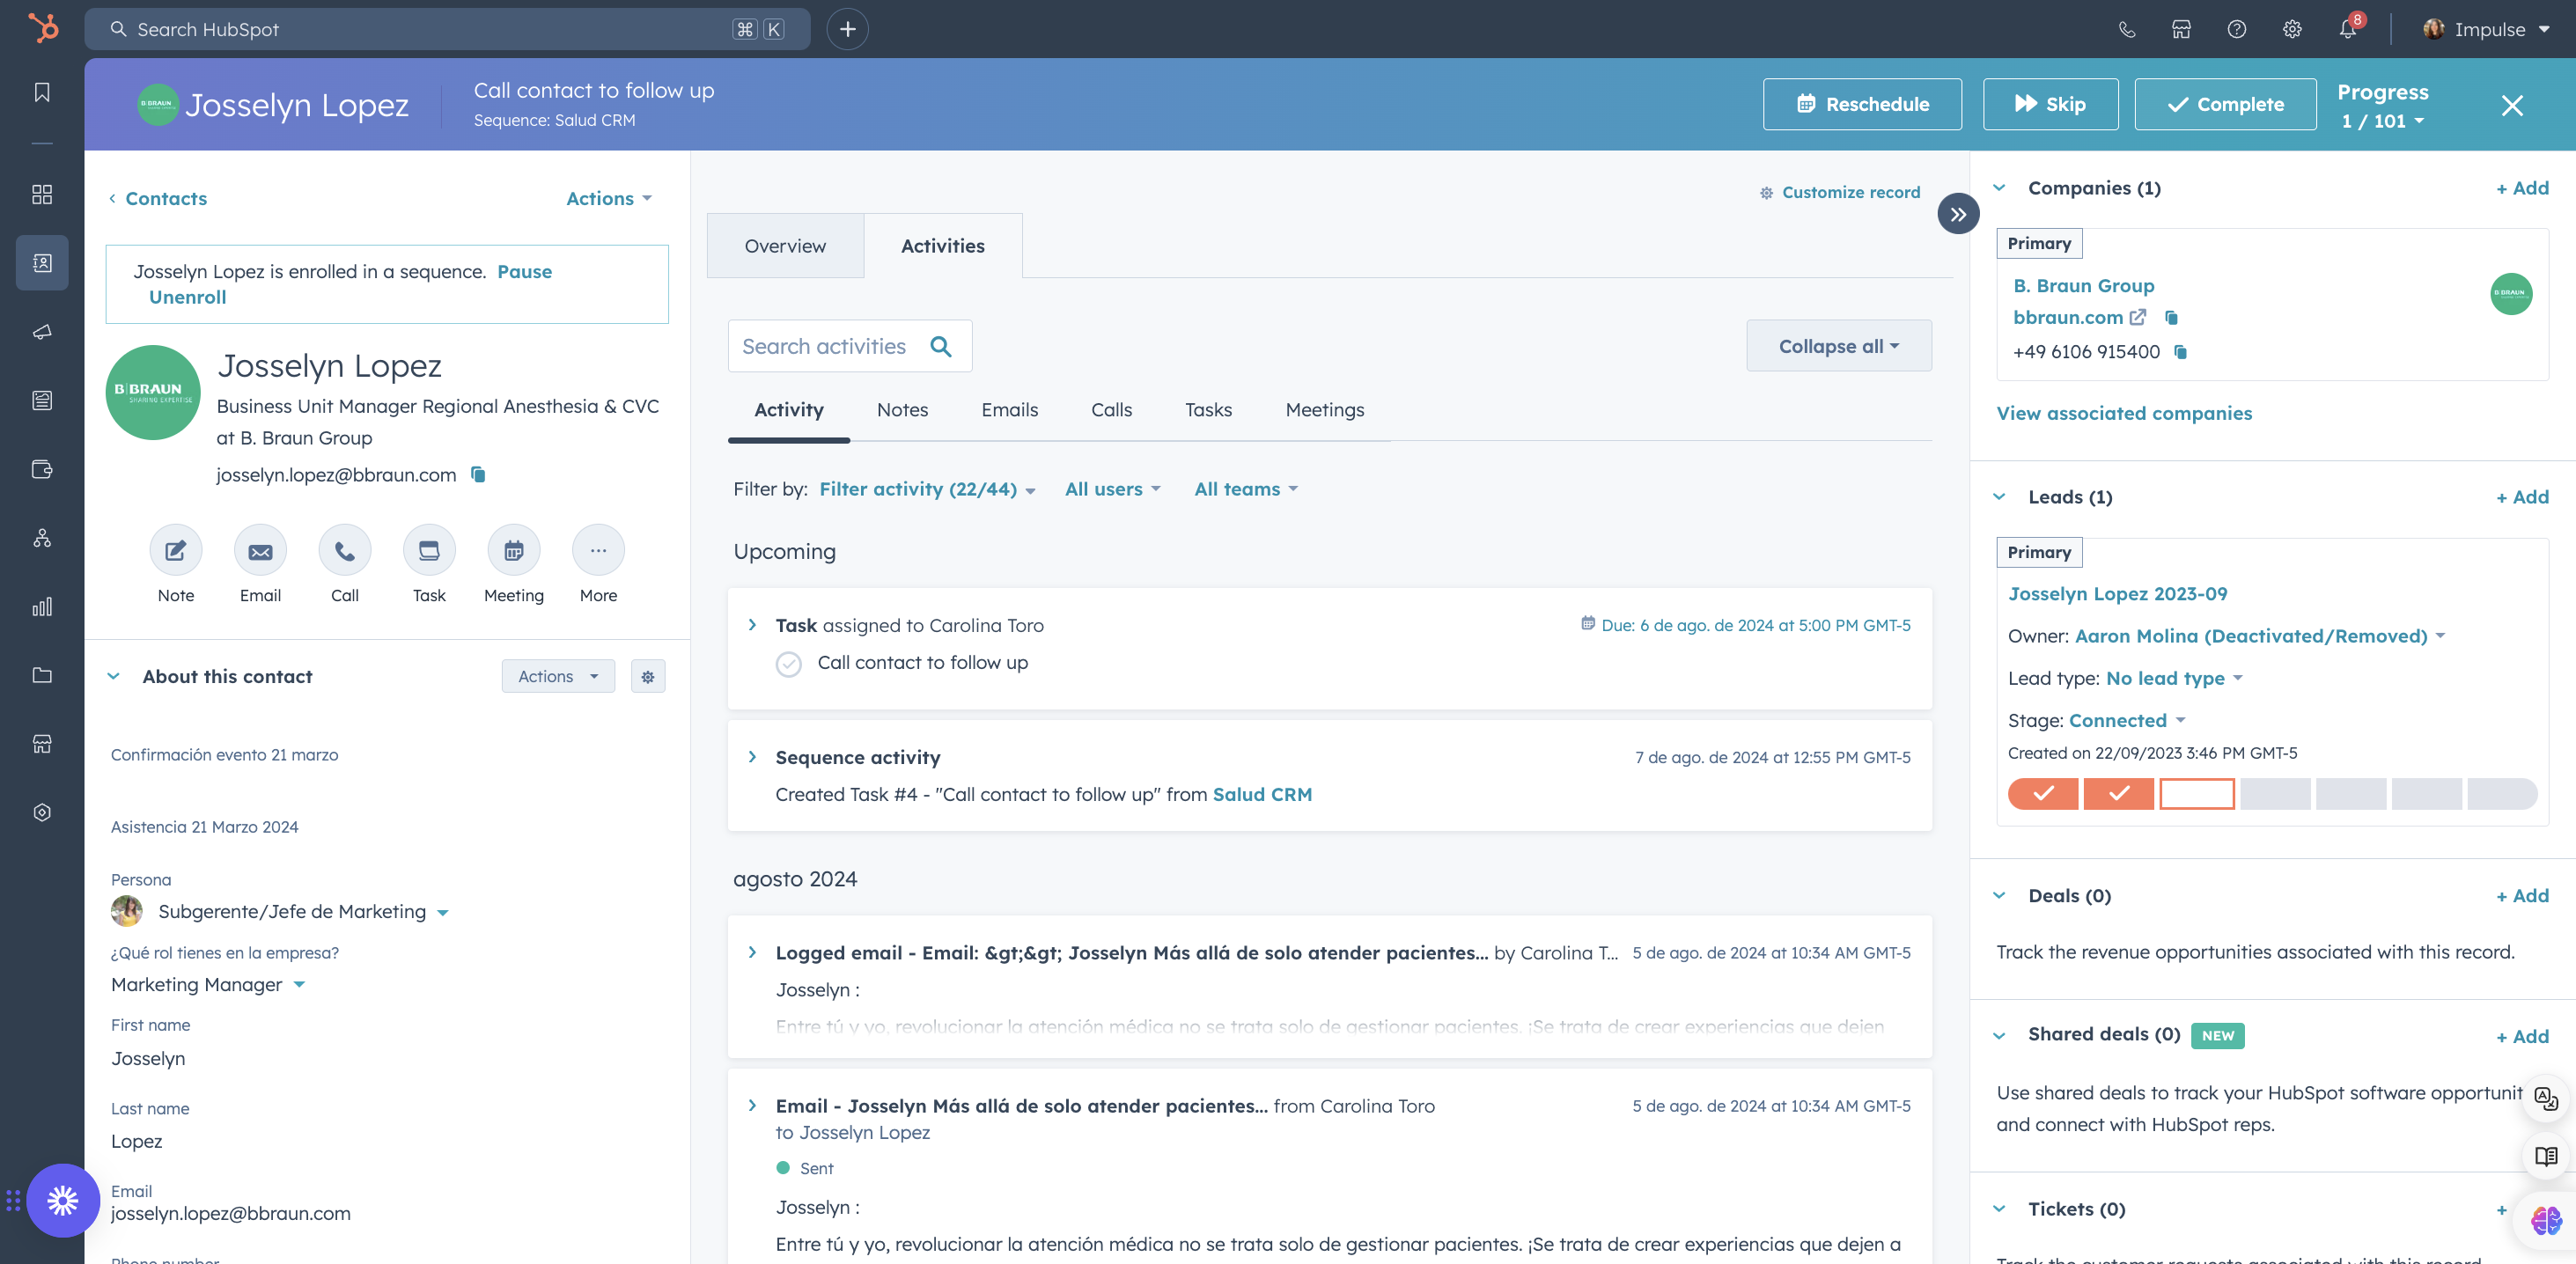Copy the contact email address icon
This screenshot has width=2576, height=1264.
(478, 475)
